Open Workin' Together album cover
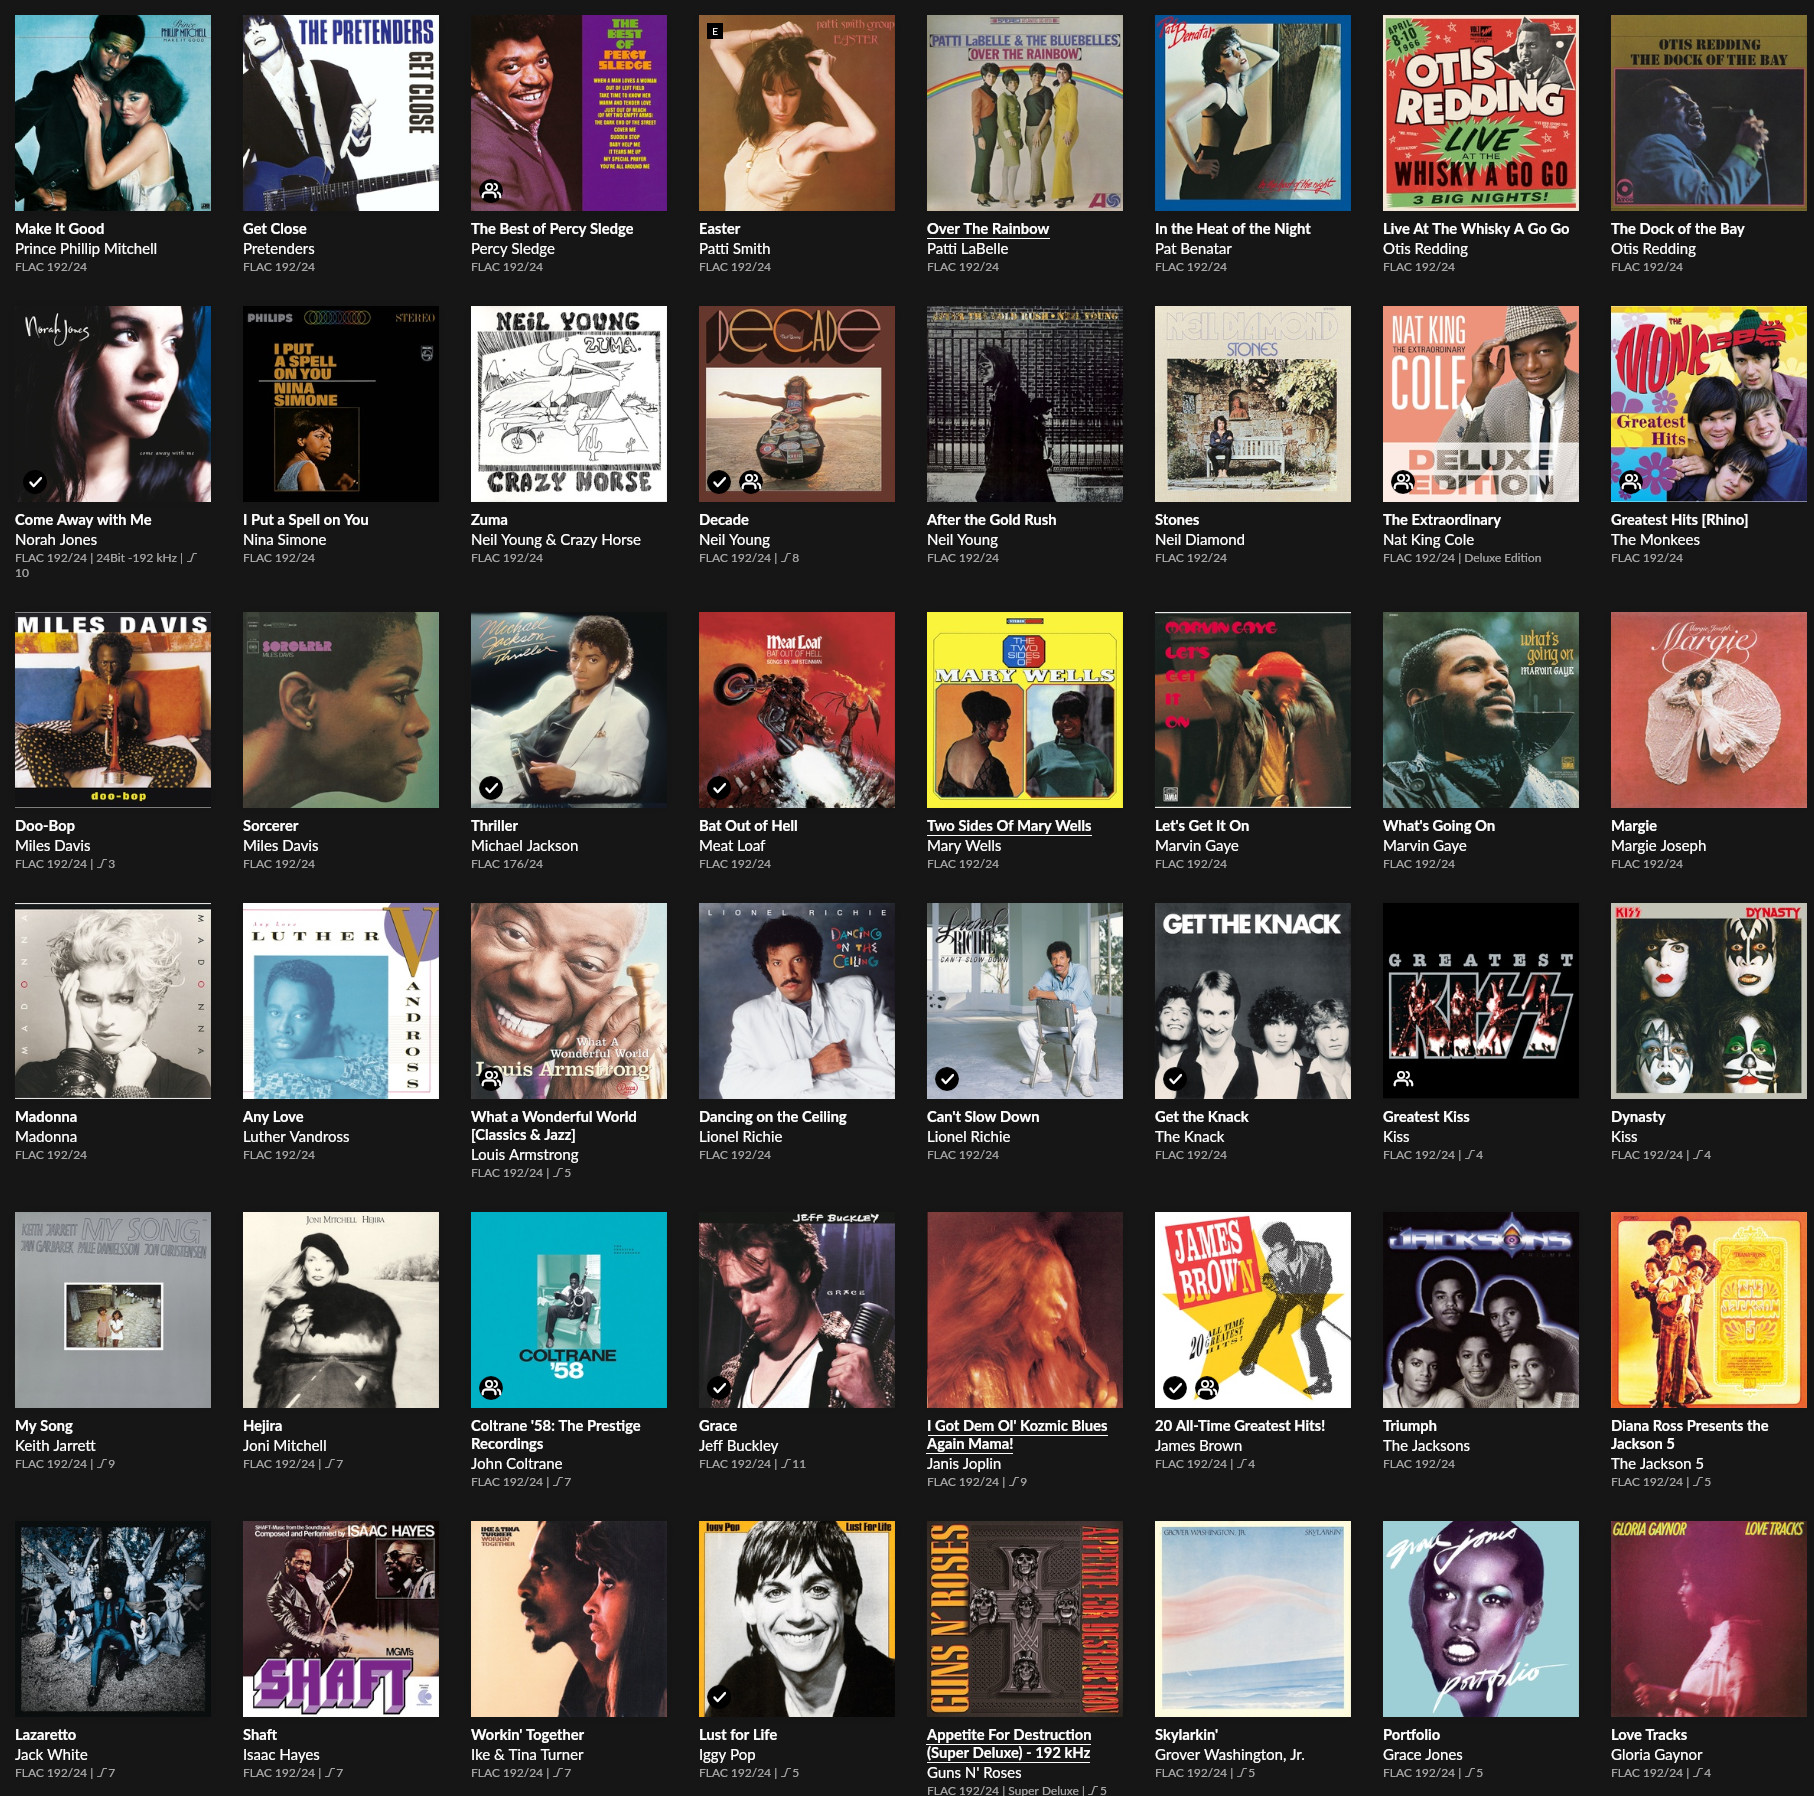Viewport: 1814px width, 1796px height. pyautogui.click(x=569, y=1619)
